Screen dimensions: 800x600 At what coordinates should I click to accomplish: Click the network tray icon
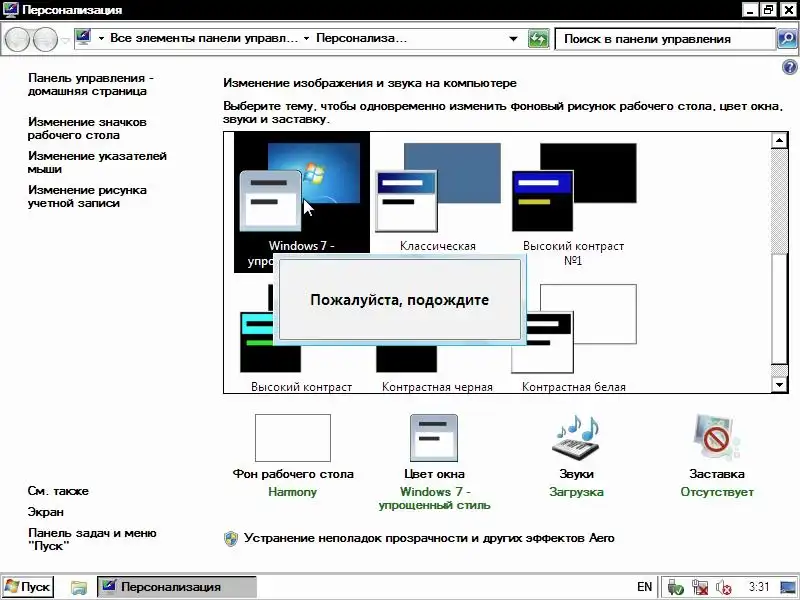click(x=700, y=587)
